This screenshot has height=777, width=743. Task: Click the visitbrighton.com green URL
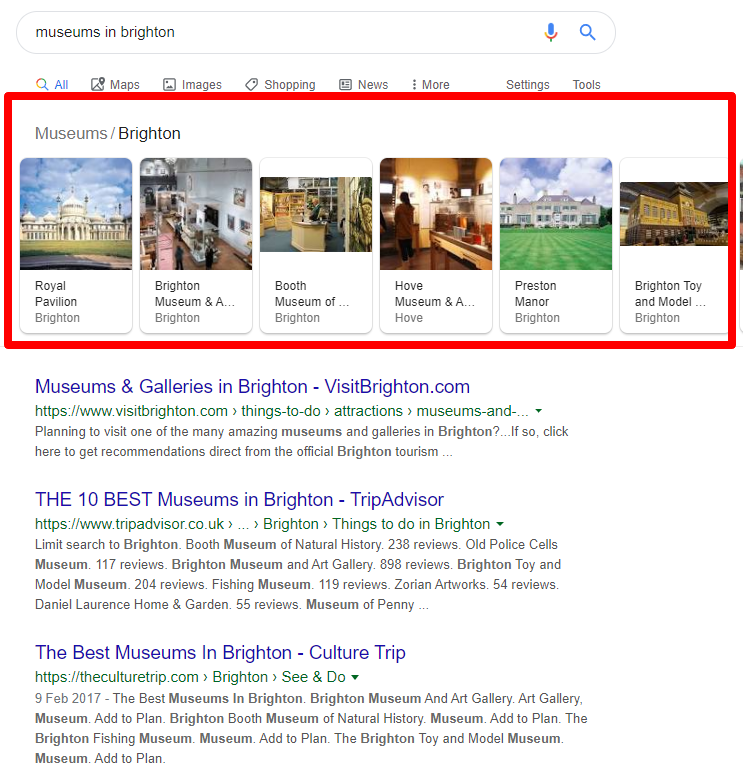[282, 411]
